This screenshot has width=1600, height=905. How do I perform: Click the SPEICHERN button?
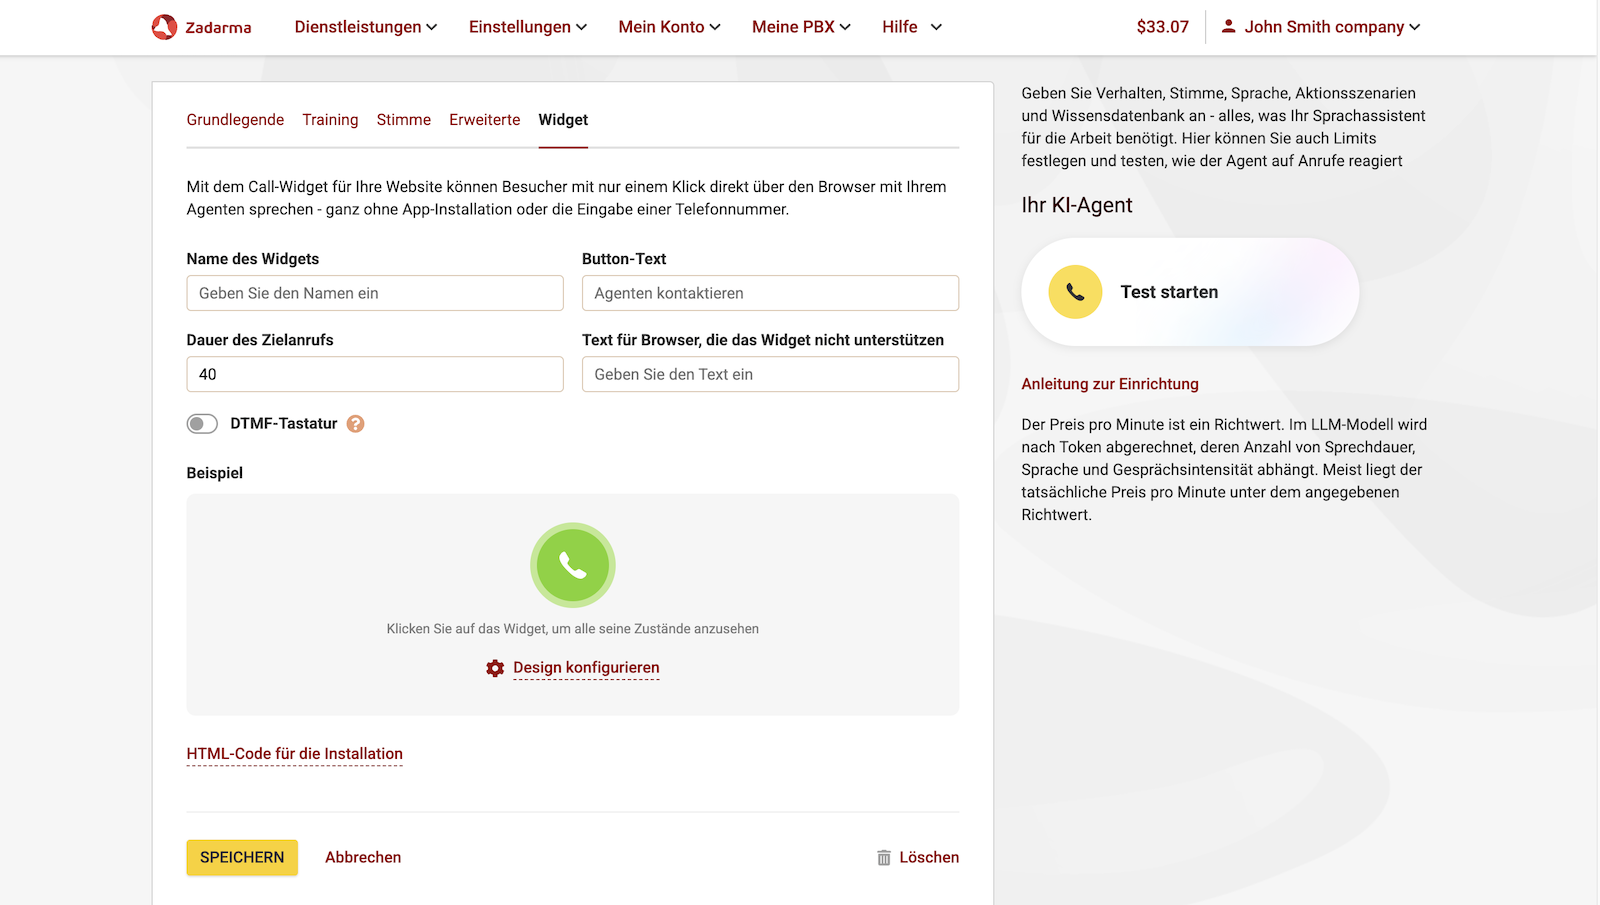pyautogui.click(x=241, y=857)
